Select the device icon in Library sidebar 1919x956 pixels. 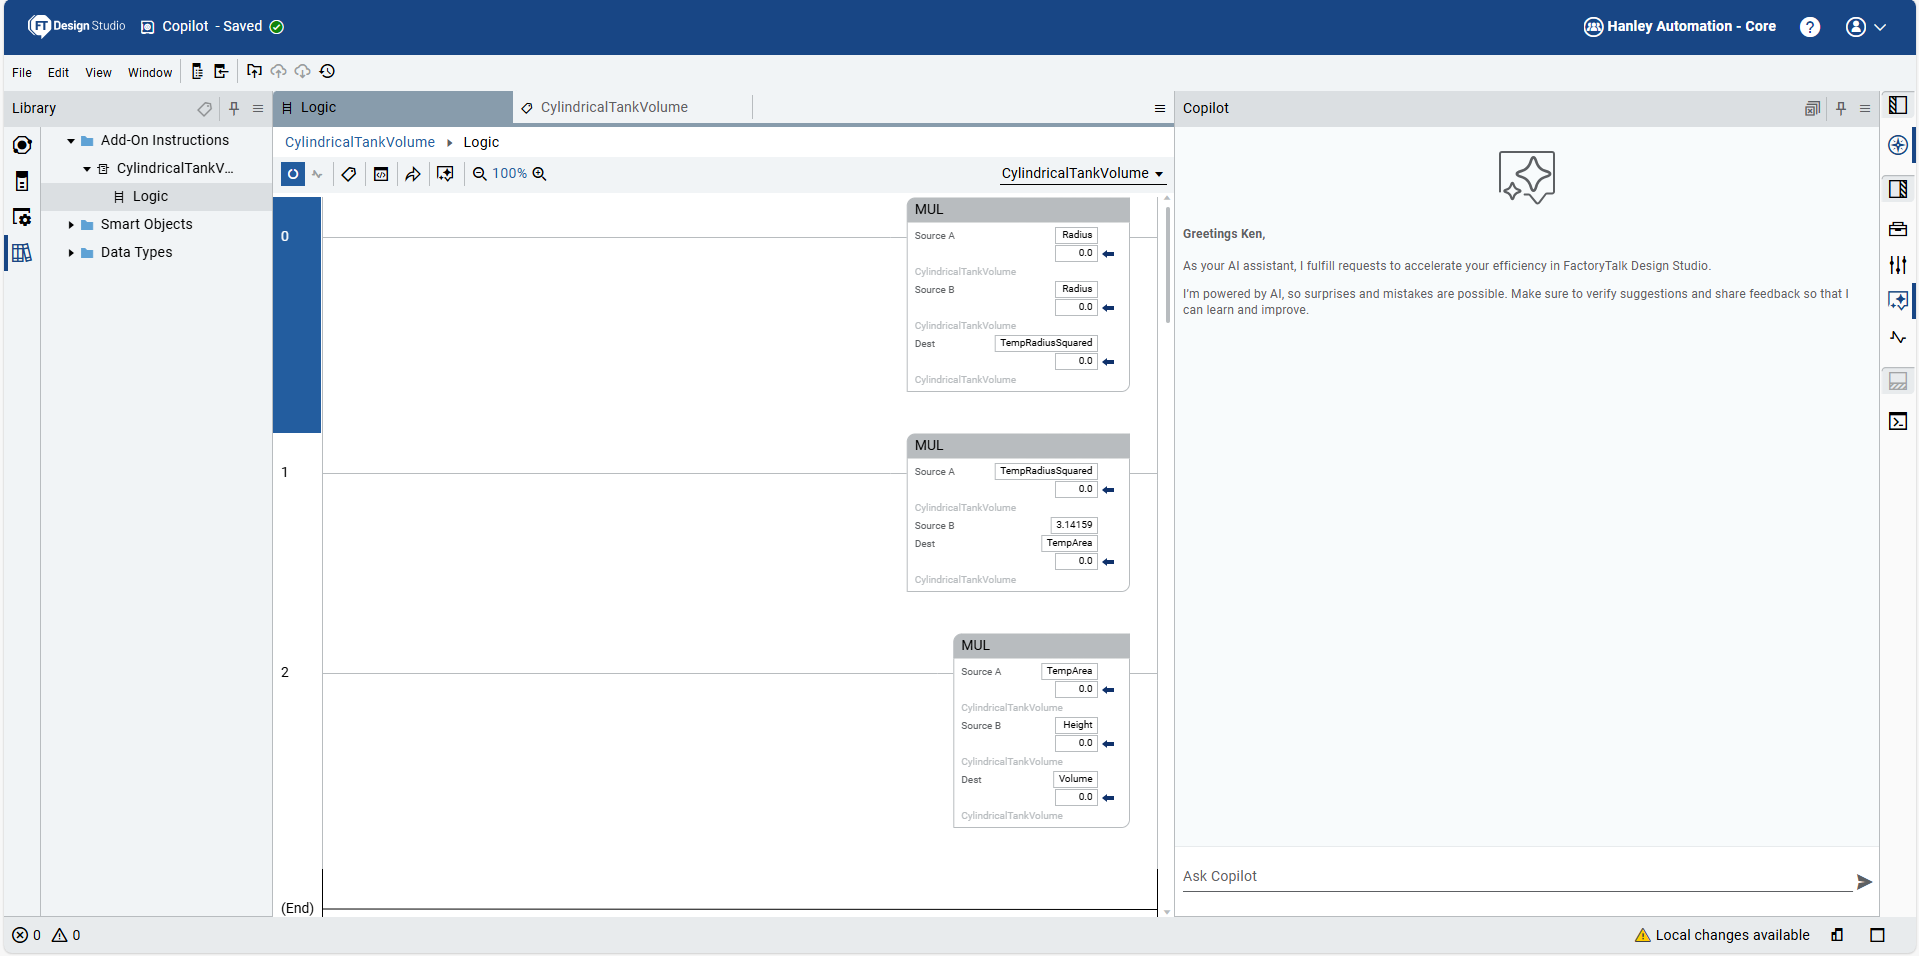coord(22,181)
